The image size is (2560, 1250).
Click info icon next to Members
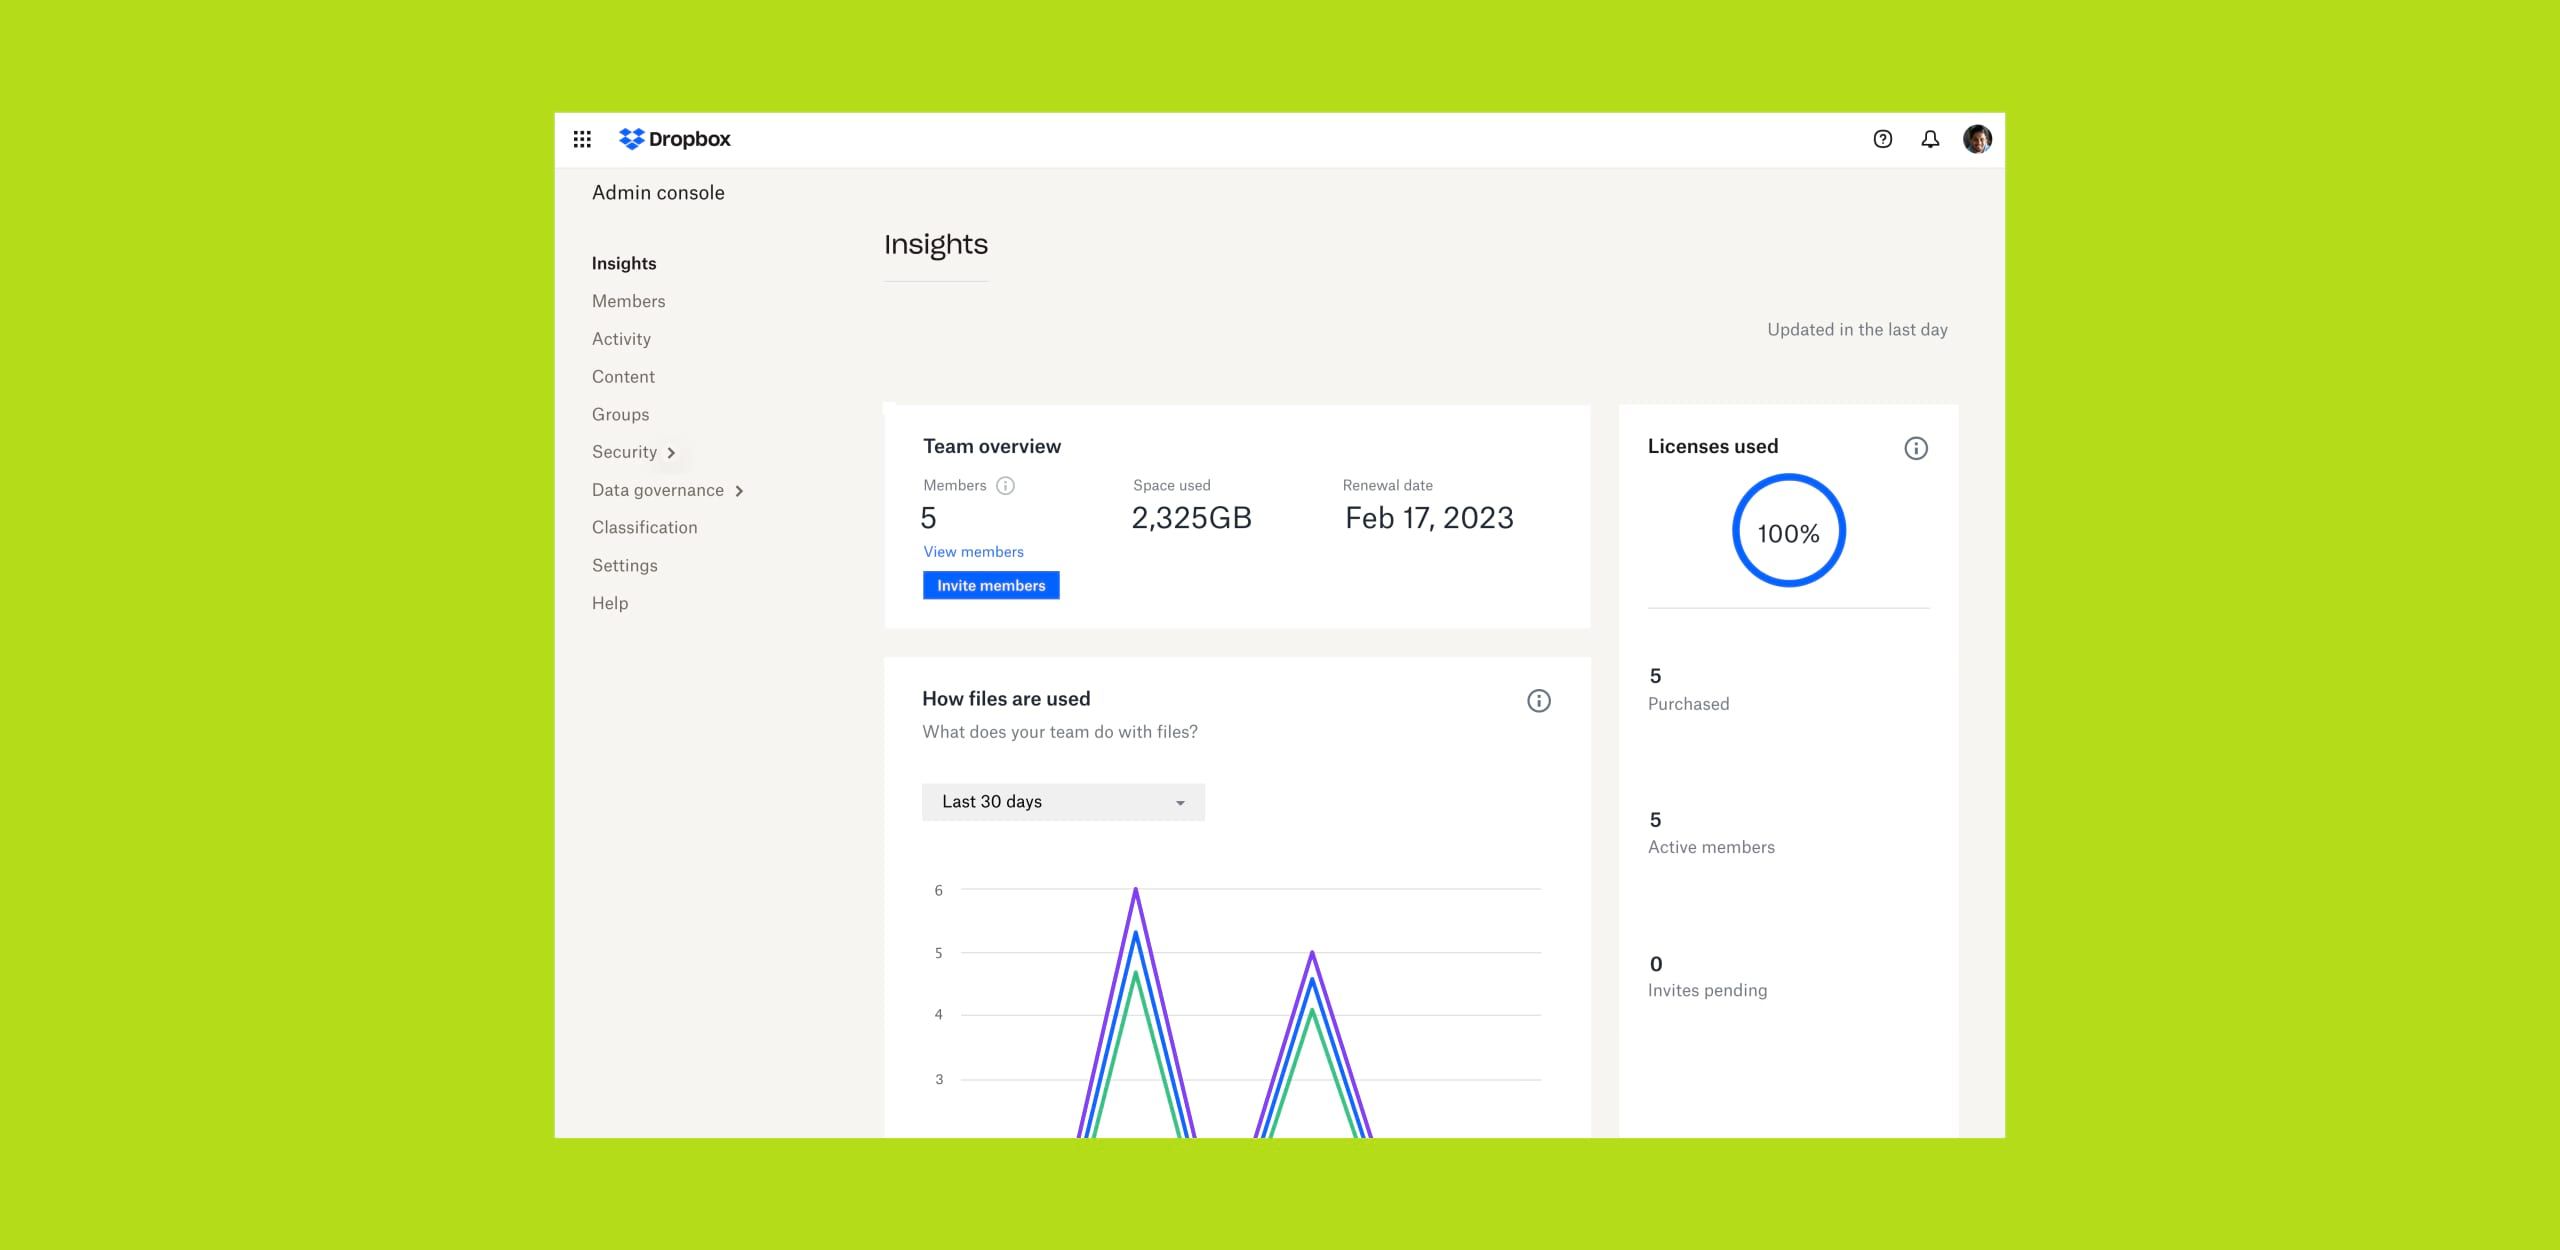point(1006,486)
